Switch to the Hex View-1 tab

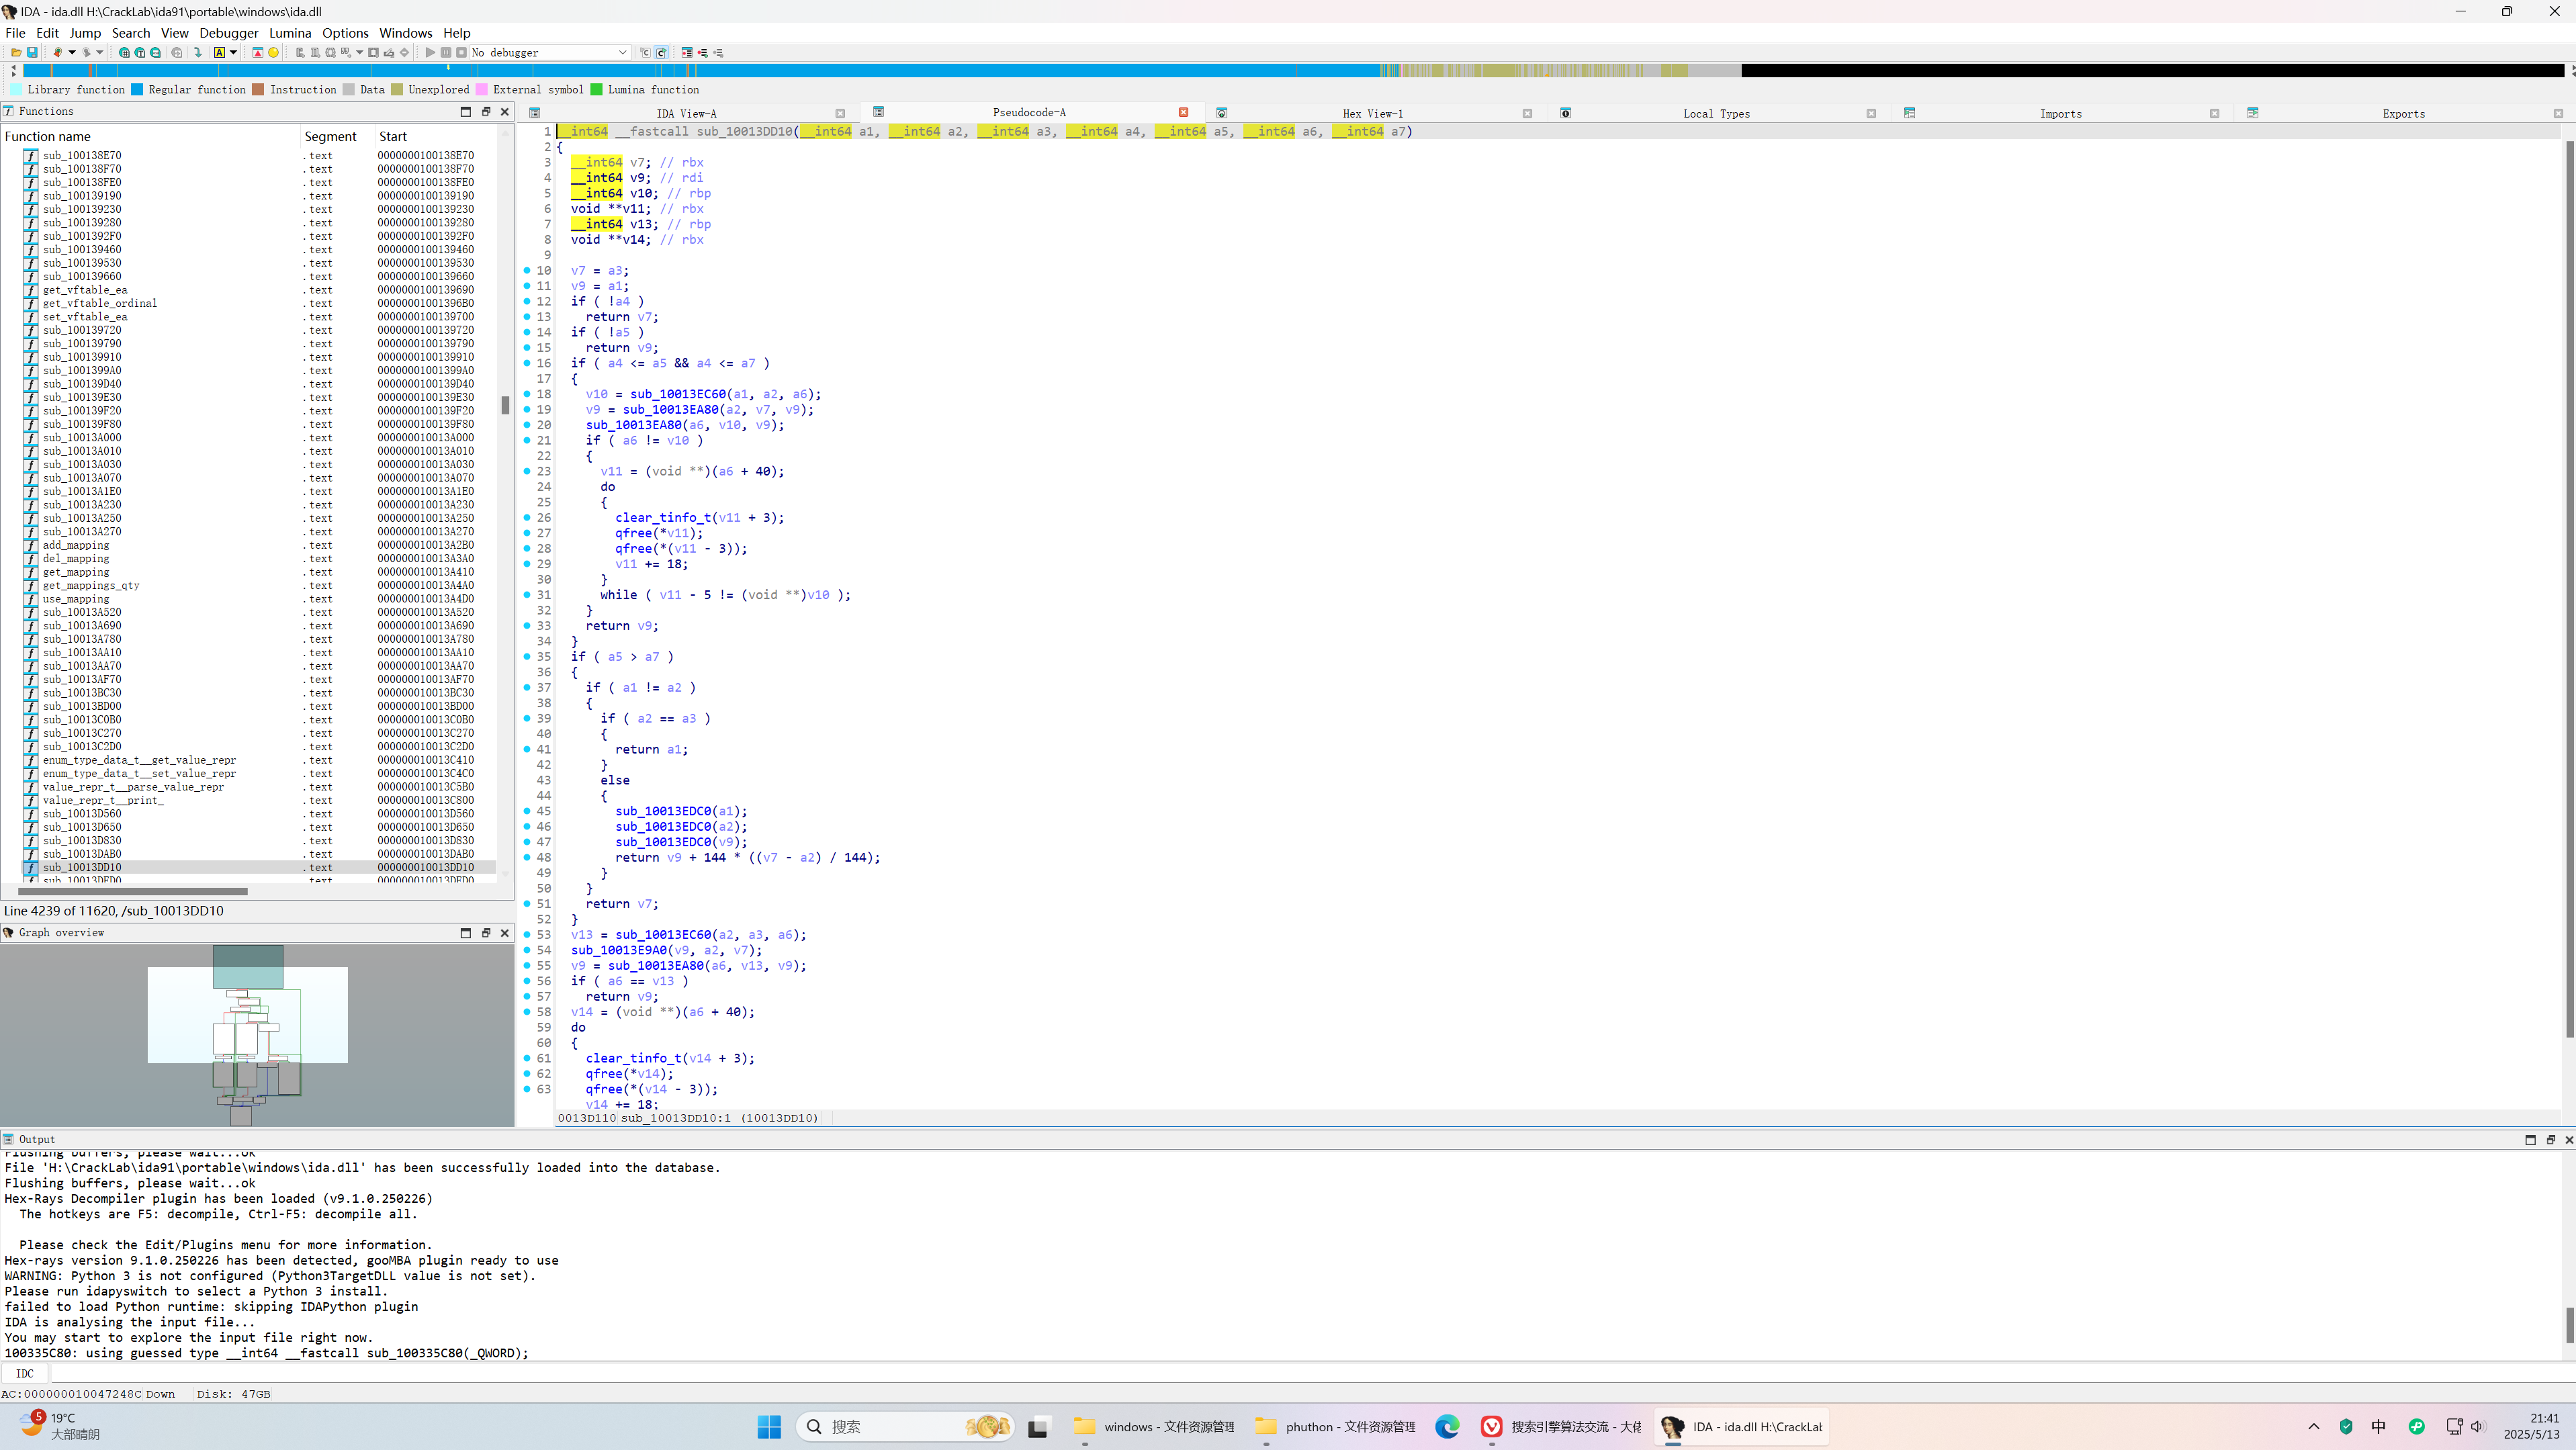(1372, 113)
